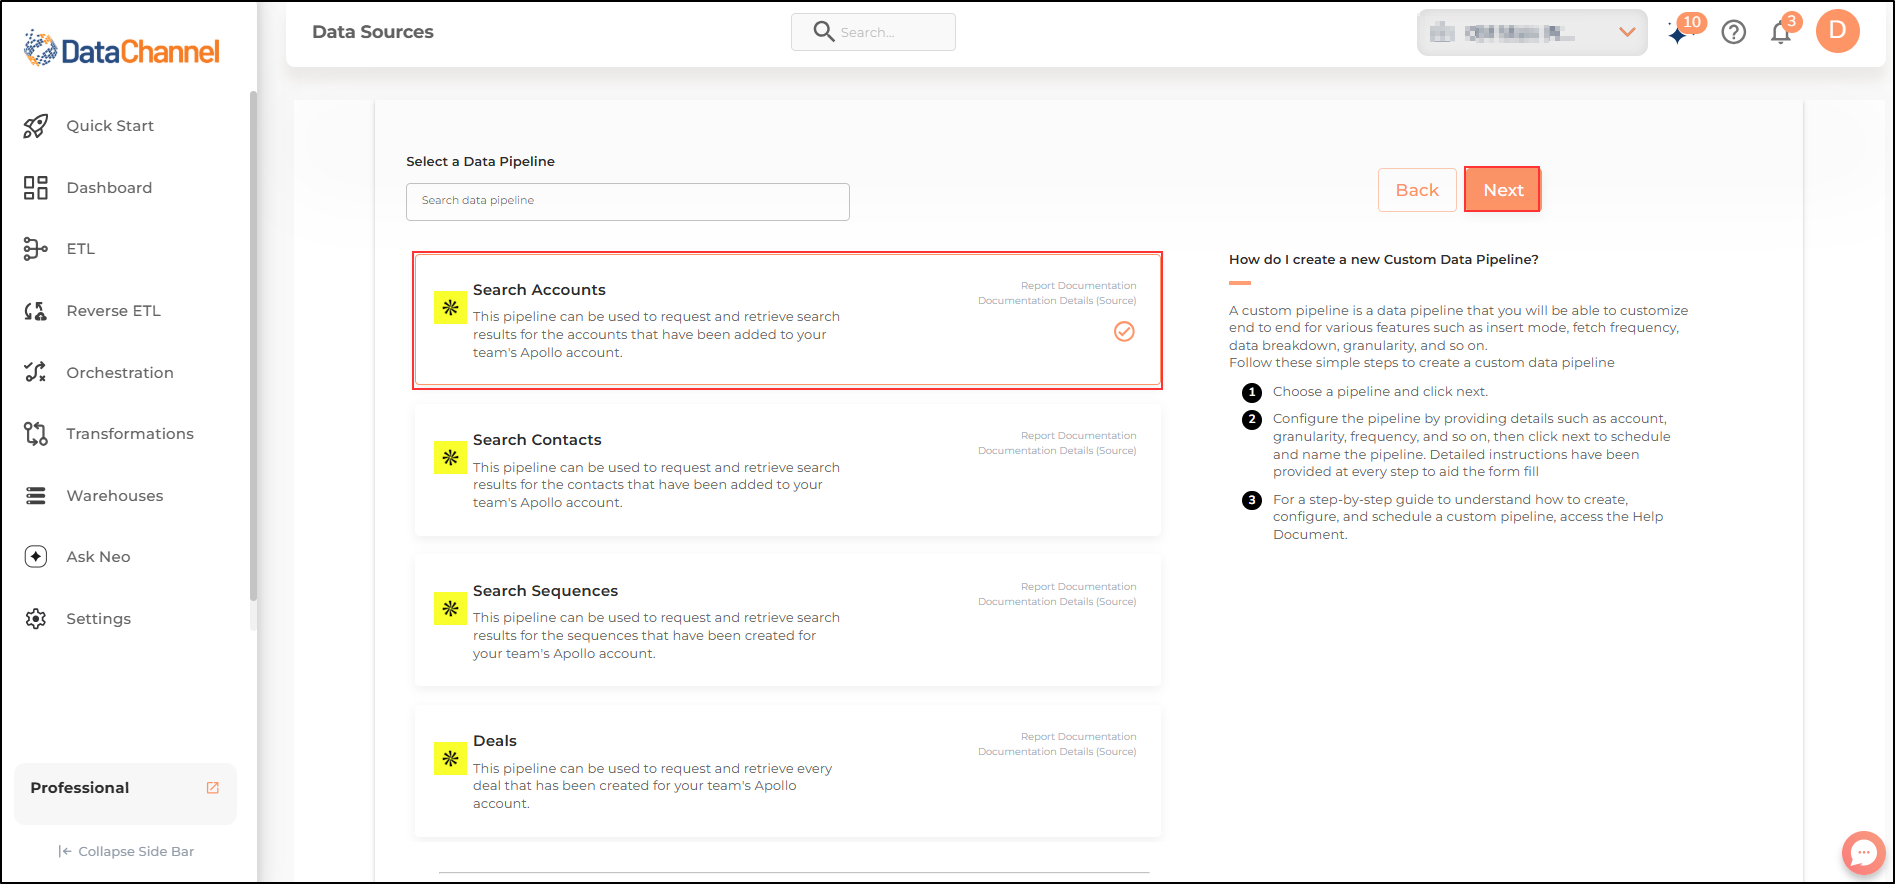Open Report Documentation for Search Sequences
Viewport: 1895px width, 884px height.
click(1078, 587)
